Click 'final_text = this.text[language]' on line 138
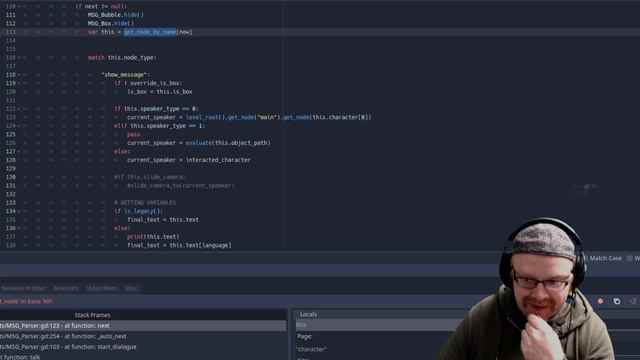Screen dimensions: 640x360 pyautogui.click(x=179, y=245)
